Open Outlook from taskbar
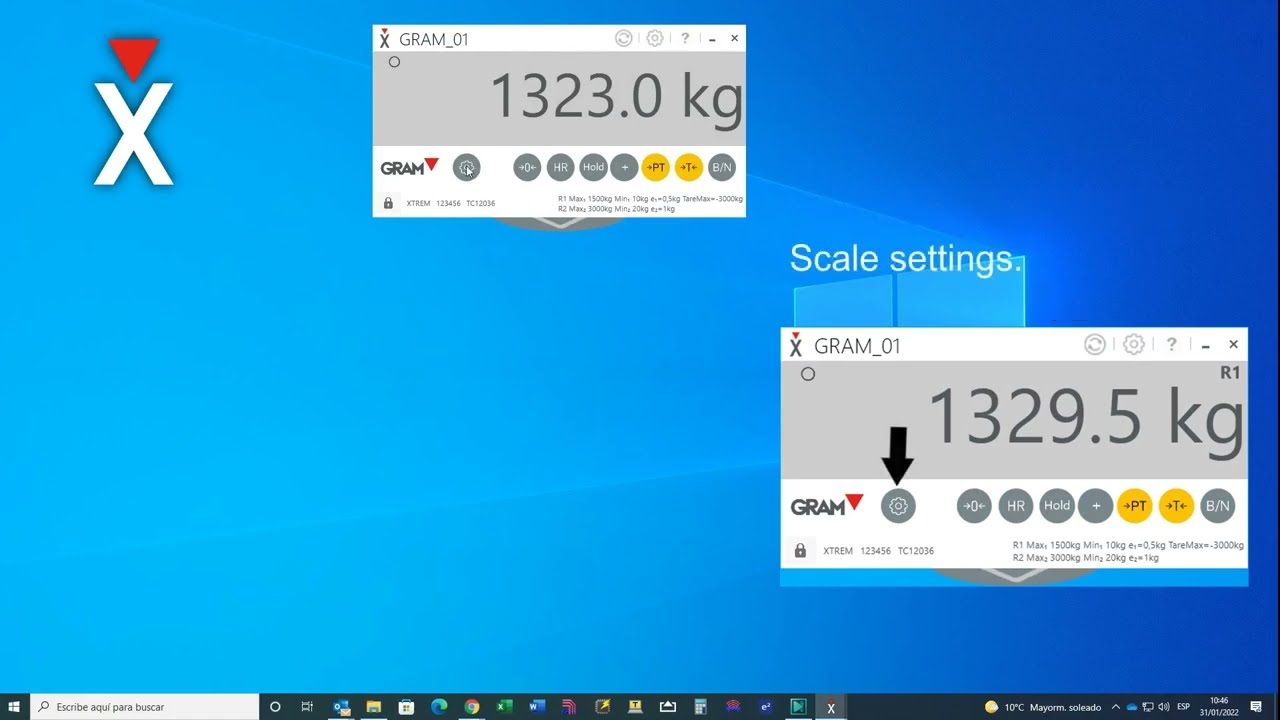The width and height of the screenshot is (1280, 720). pos(341,707)
